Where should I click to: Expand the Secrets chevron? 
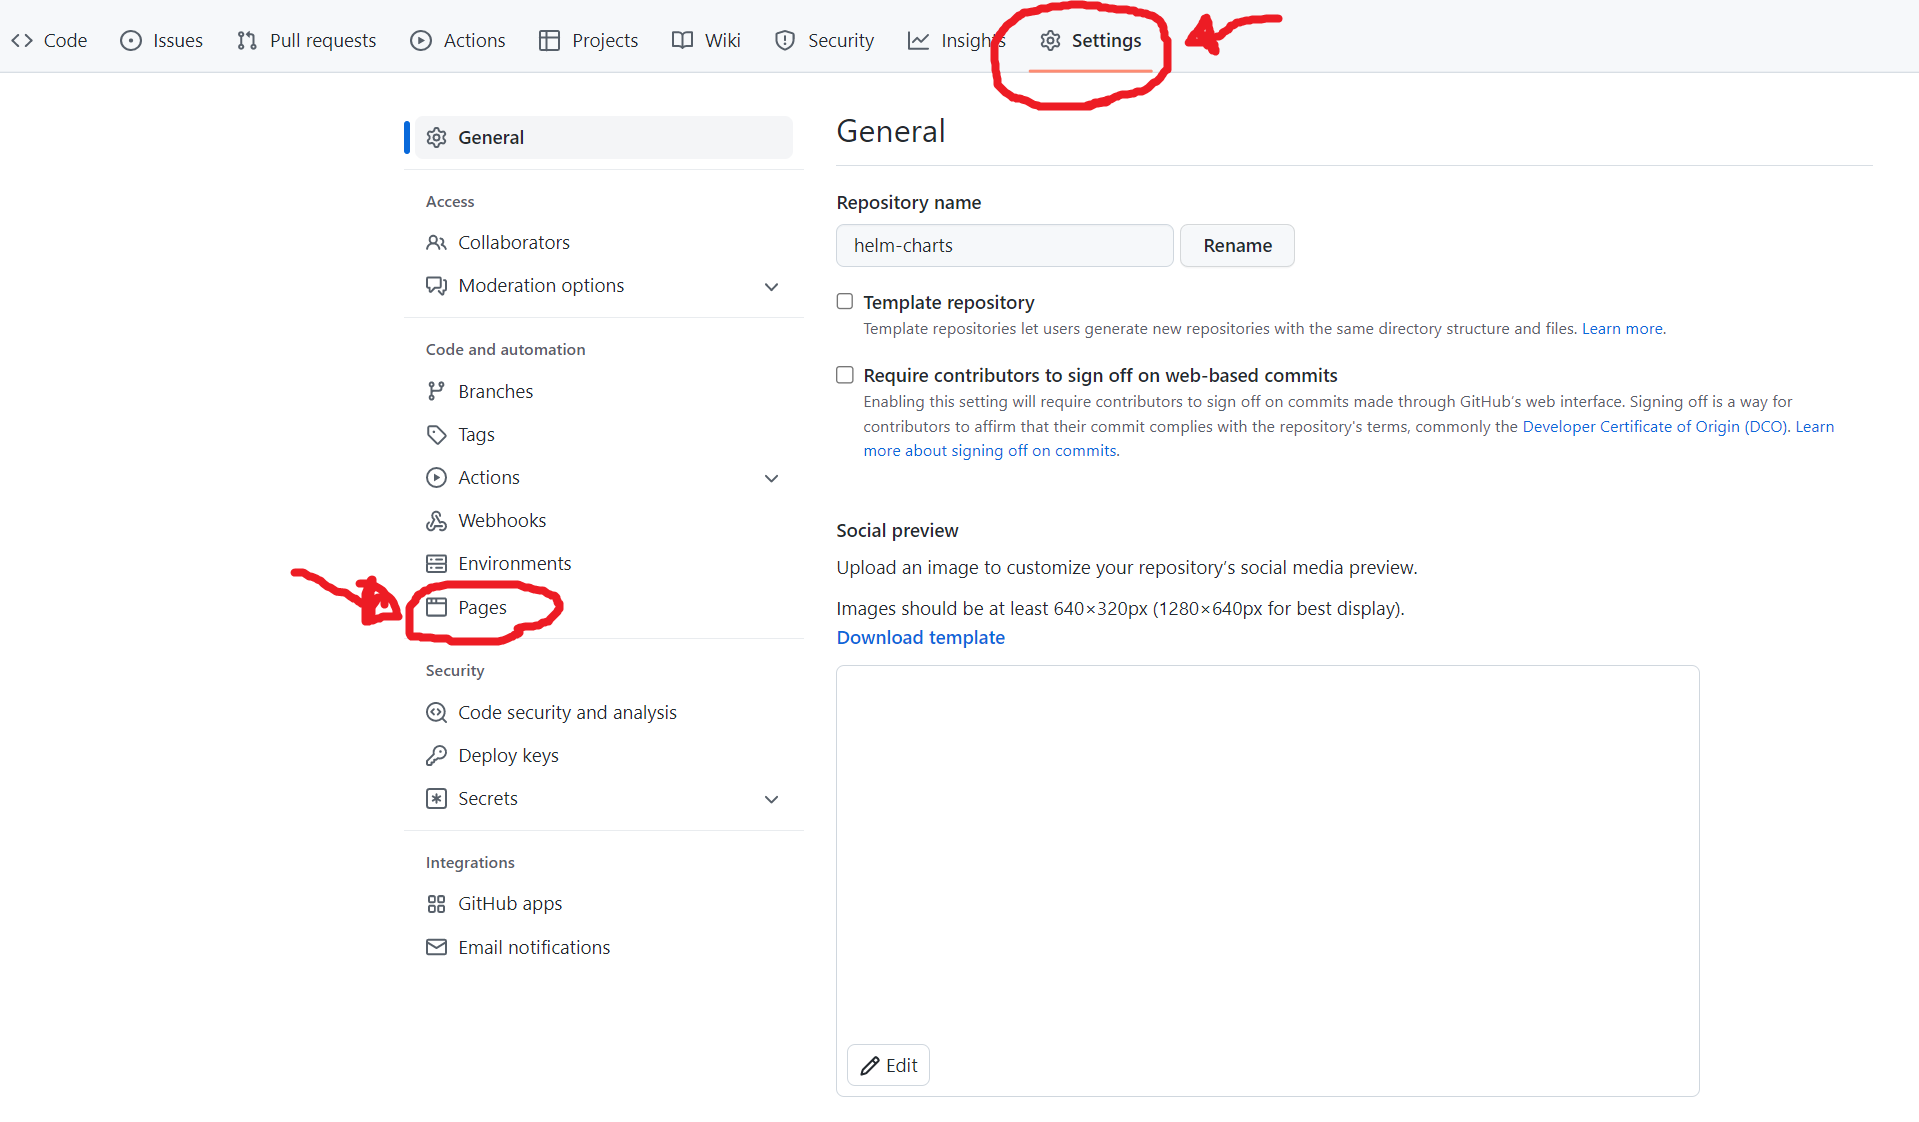click(x=771, y=799)
